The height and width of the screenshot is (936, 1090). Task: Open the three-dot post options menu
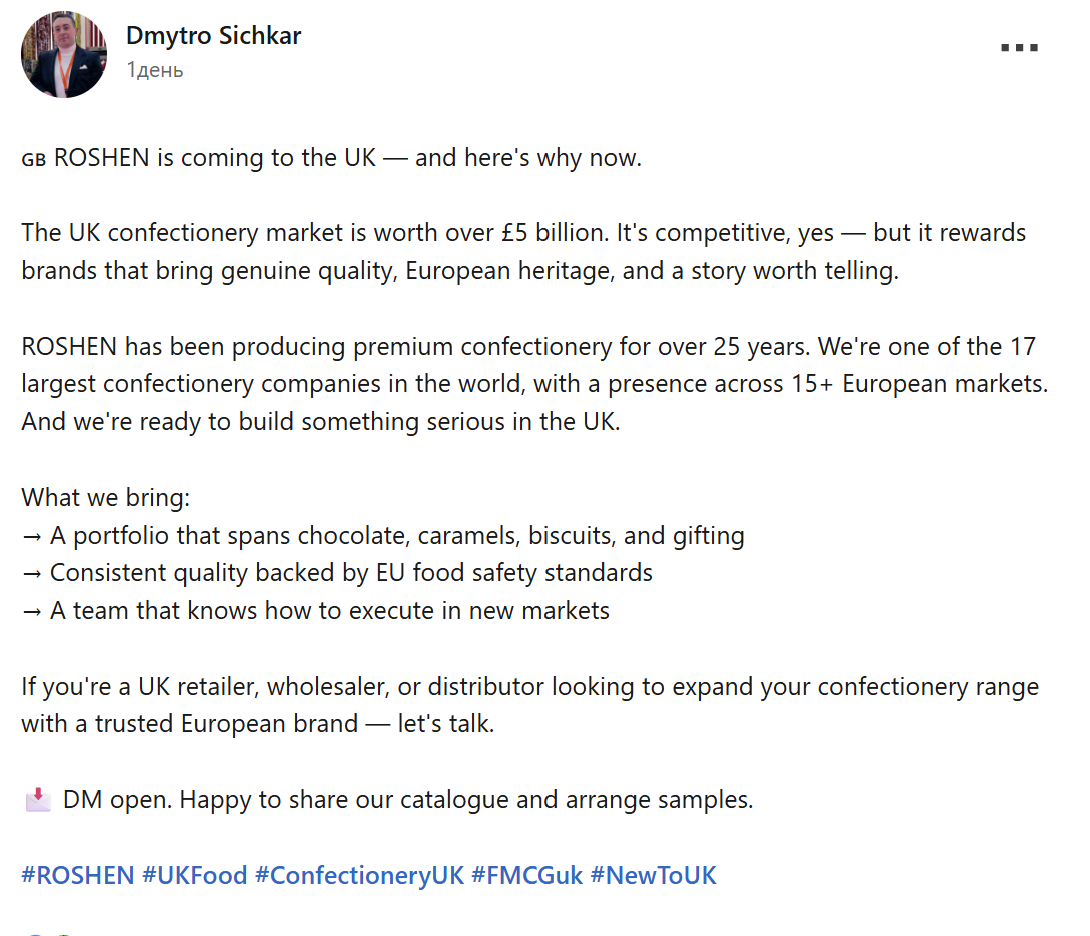click(x=1019, y=48)
